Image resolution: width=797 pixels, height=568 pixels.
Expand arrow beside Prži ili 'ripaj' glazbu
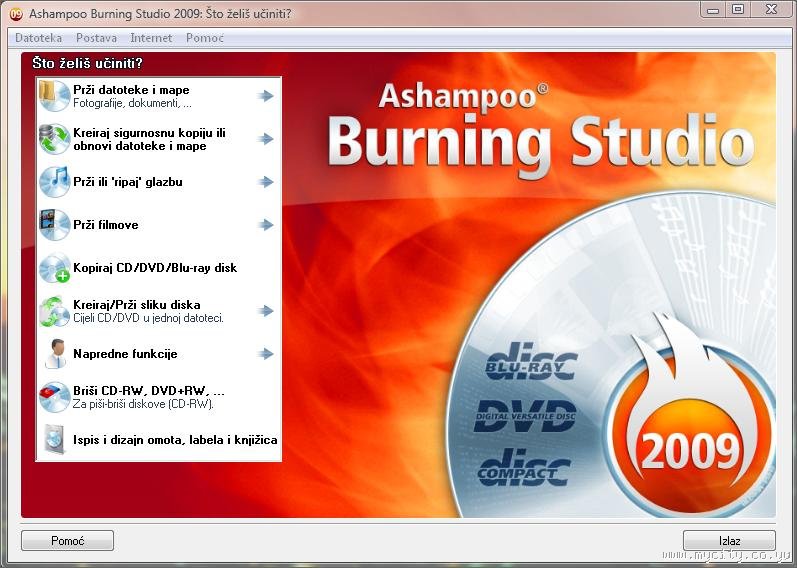(x=265, y=182)
